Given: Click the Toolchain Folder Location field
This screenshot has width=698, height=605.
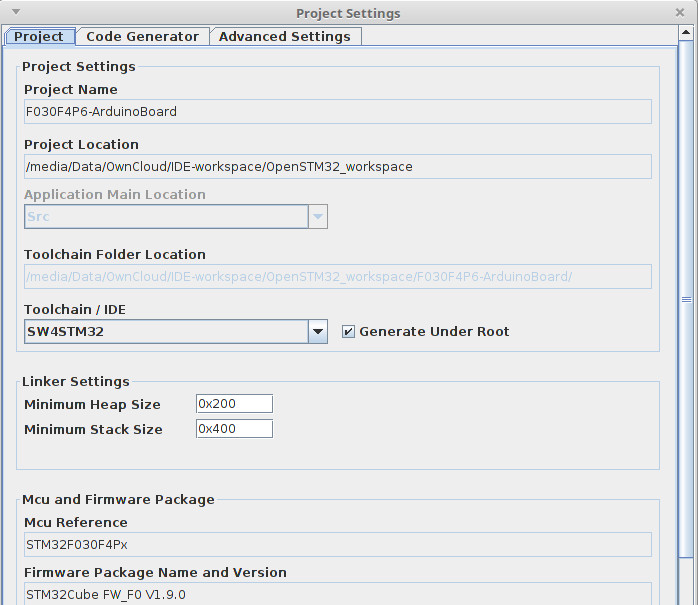Looking at the screenshot, I should (338, 276).
